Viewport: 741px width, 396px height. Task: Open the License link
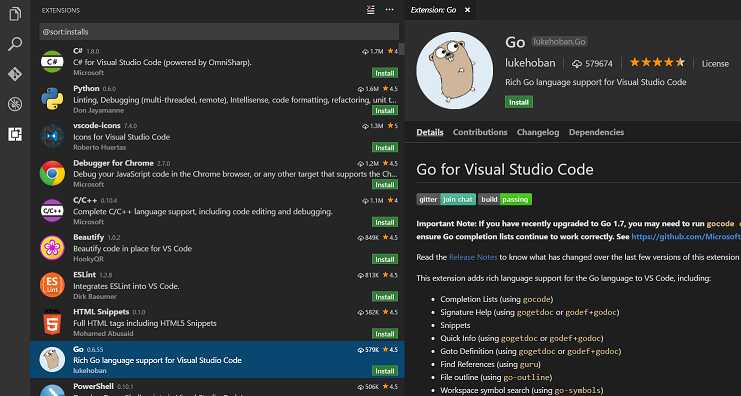click(x=715, y=63)
